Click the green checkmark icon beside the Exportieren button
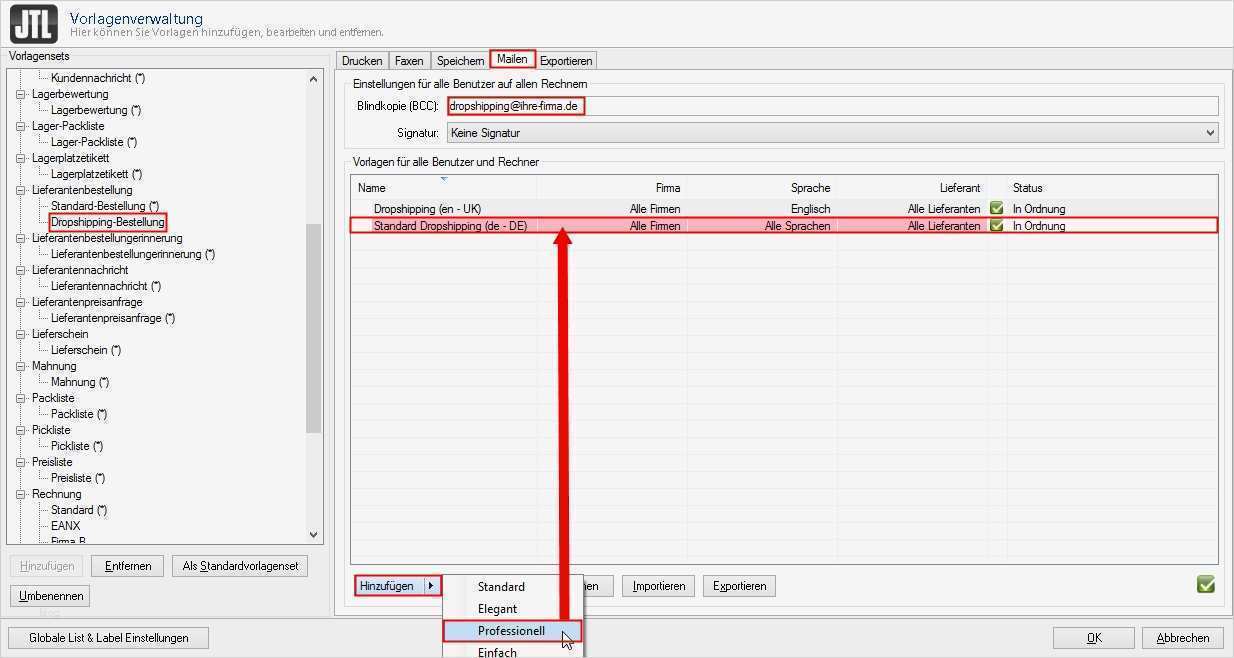The image size is (1234, 658). (1206, 585)
